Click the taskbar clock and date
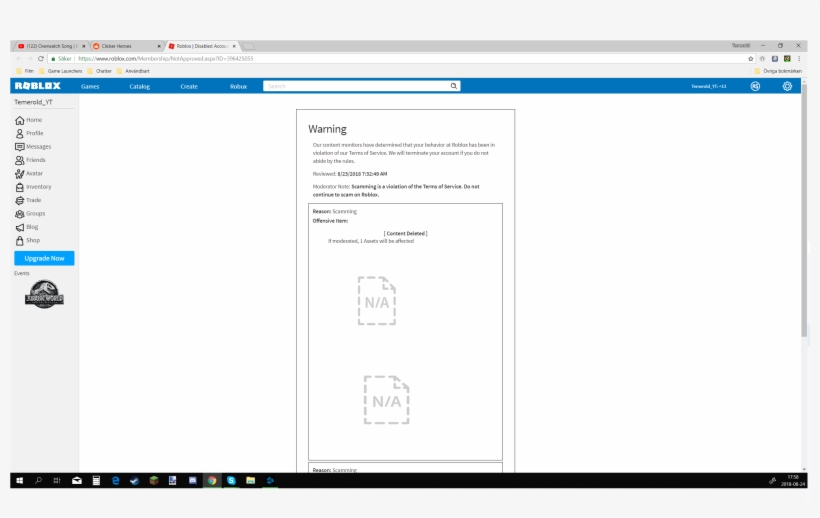This screenshot has height=518, width=820. point(793,480)
